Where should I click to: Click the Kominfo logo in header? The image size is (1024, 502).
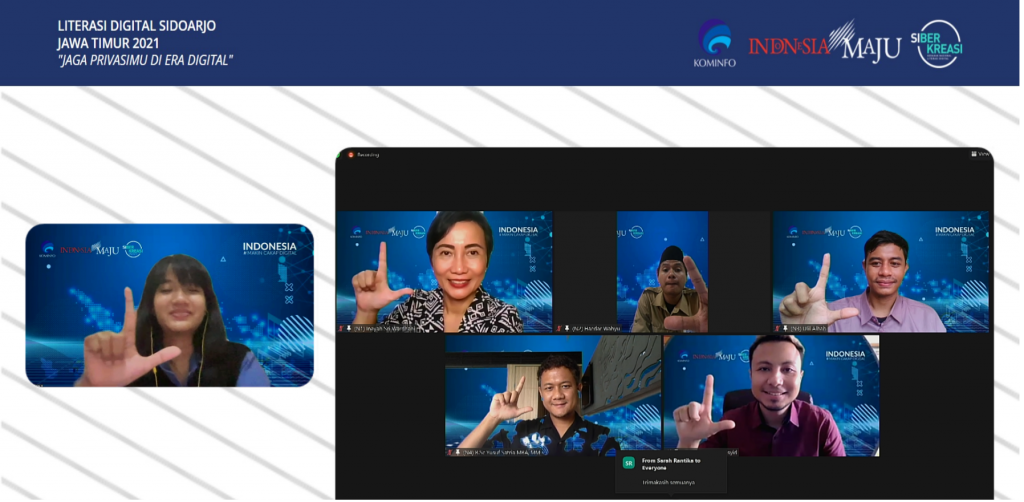coord(714,42)
